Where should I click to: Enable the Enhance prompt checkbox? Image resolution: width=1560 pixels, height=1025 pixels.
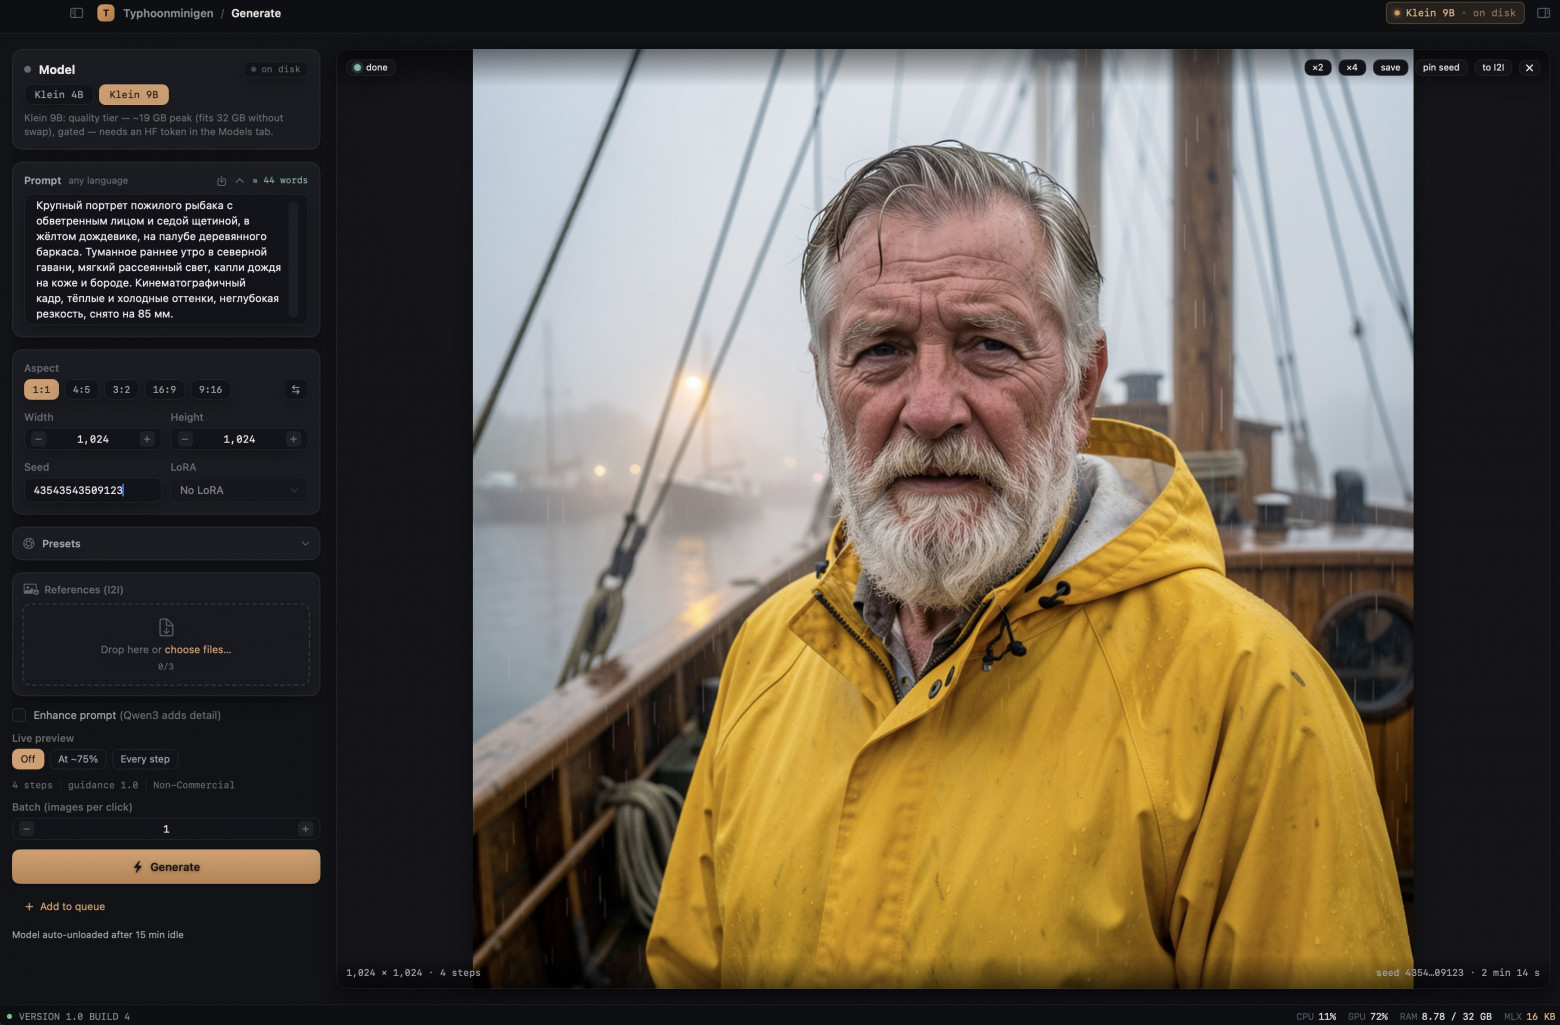(19, 715)
